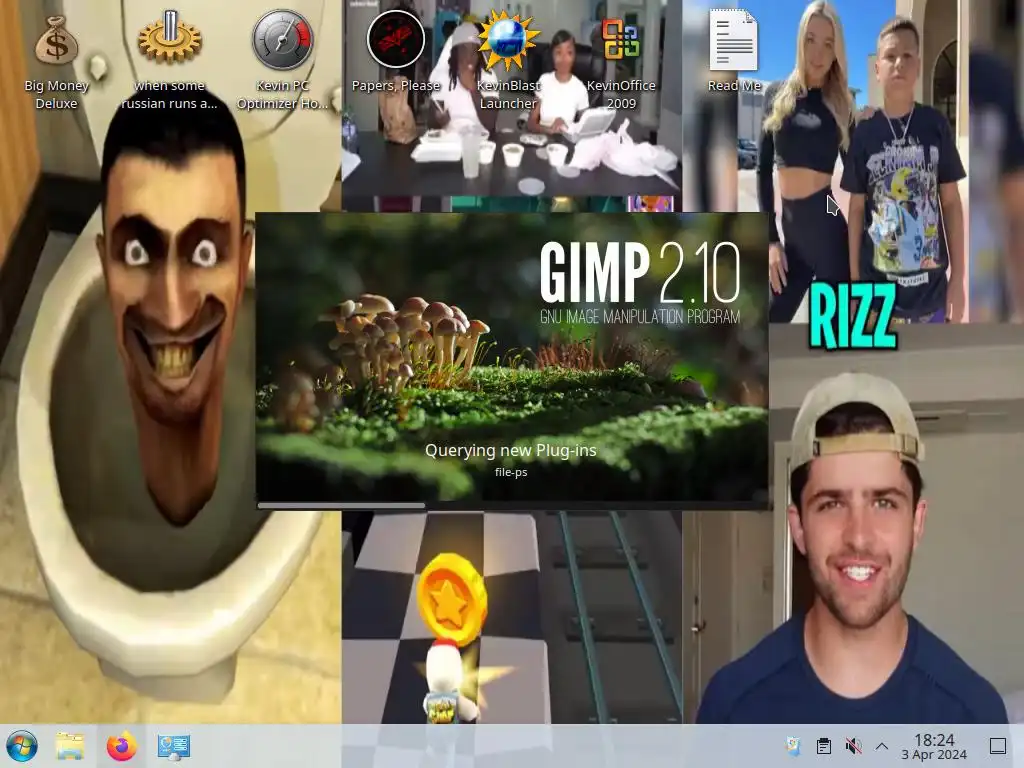Click the GIMP 2.10 splash title
Screen dimensions: 1024x768
[640, 272]
